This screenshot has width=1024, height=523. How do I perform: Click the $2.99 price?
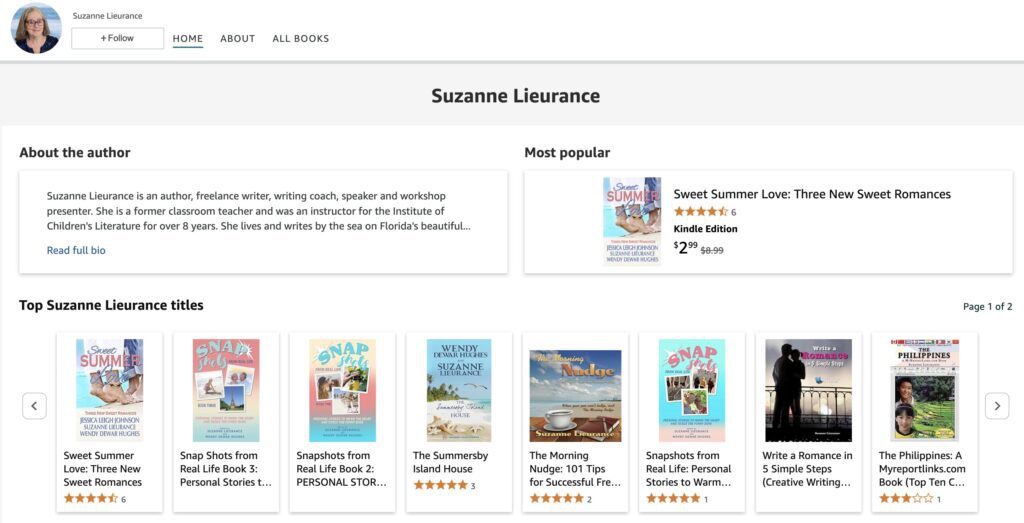[x=685, y=247]
